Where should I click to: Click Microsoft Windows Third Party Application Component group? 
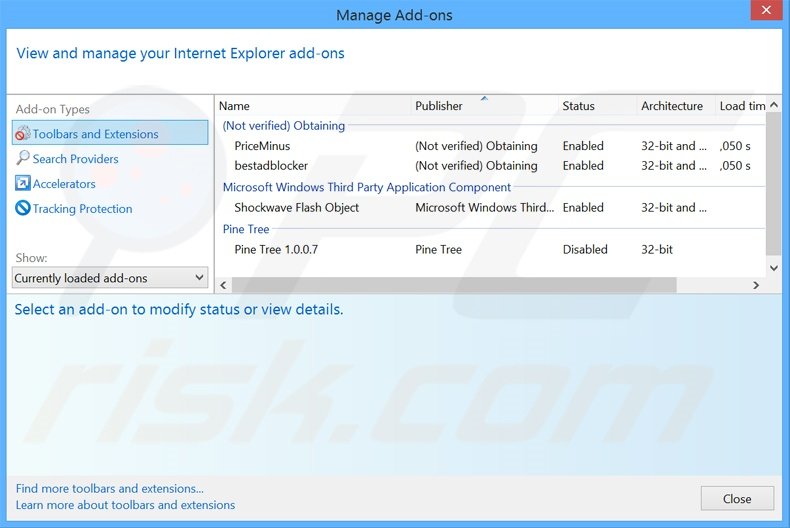point(367,187)
